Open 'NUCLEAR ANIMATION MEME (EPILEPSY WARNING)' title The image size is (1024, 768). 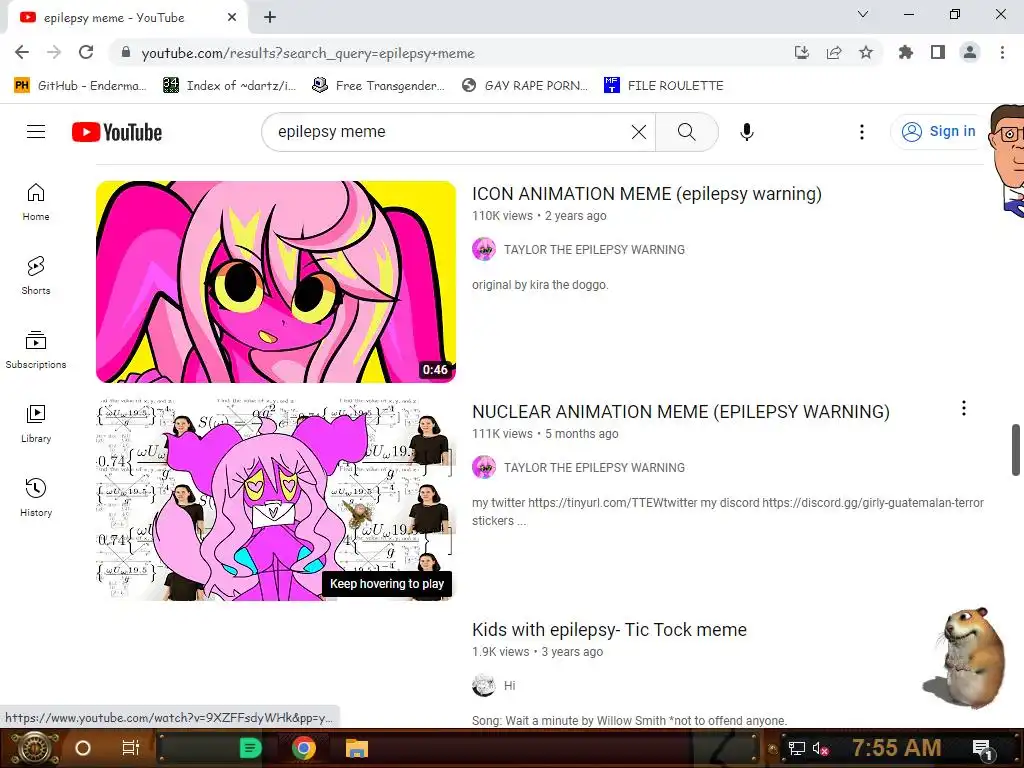pyautogui.click(x=680, y=412)
